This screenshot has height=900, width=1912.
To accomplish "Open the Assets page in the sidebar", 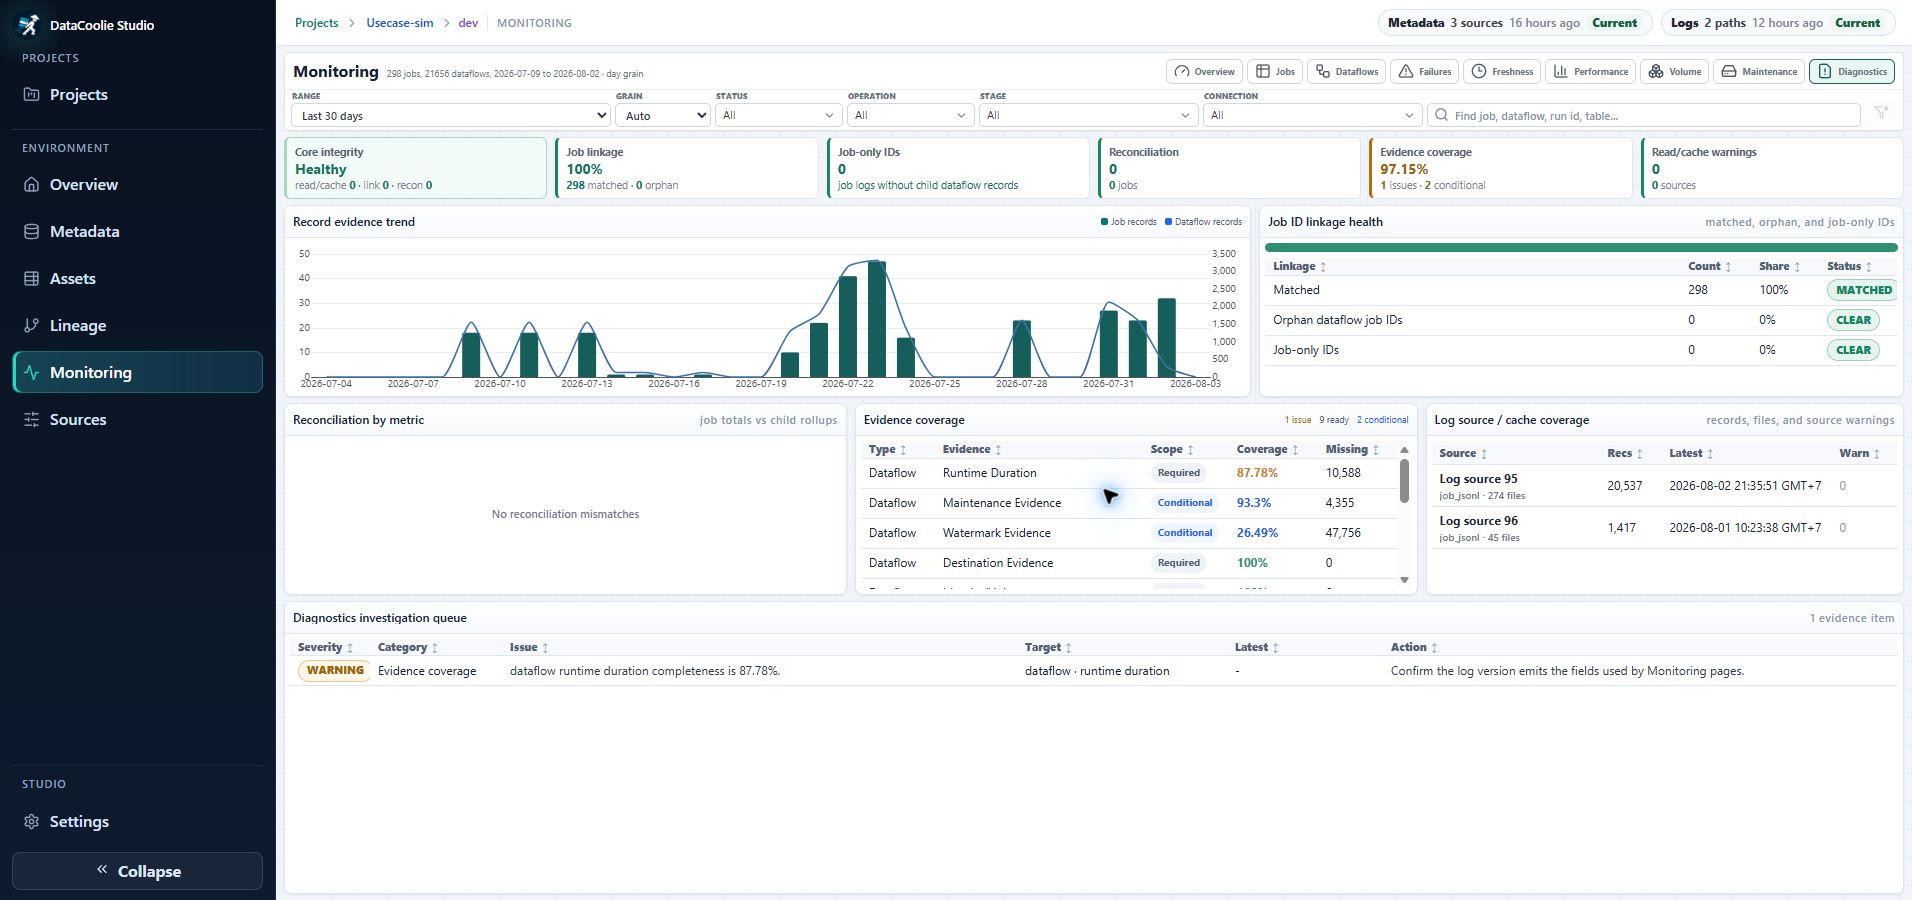I will tap(137, 279).
